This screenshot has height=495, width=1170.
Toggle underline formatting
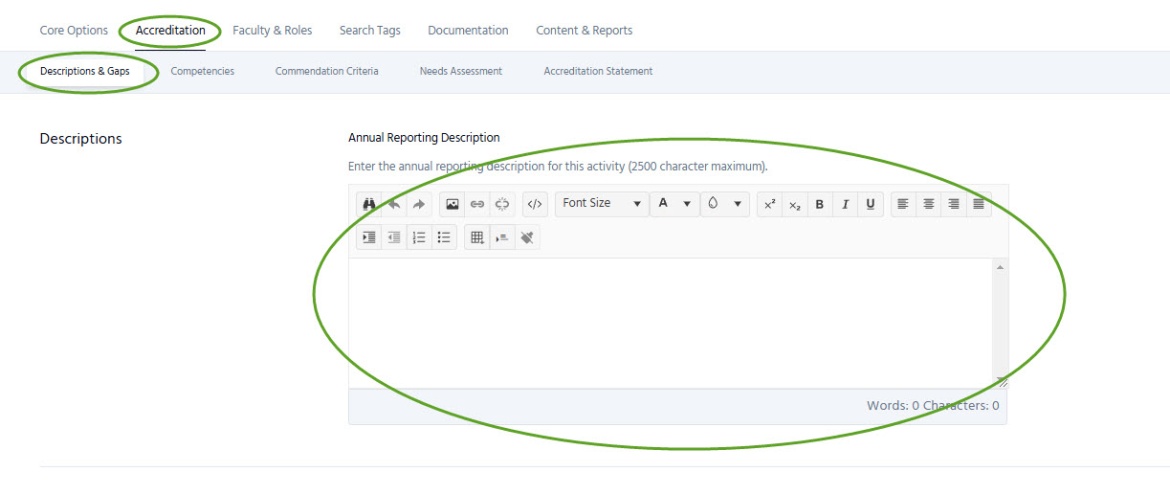pyautogui.click(x=870, y=204)
